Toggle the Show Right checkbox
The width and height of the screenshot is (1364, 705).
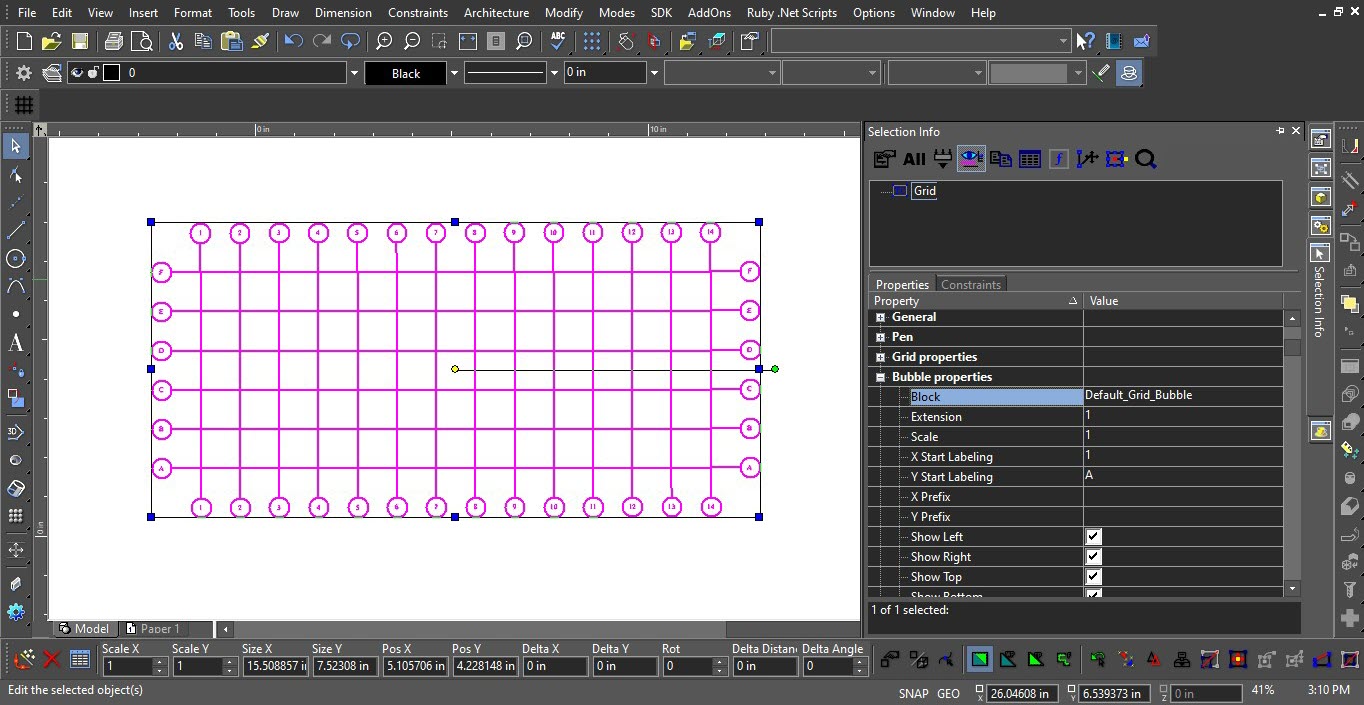[1093, 557]
